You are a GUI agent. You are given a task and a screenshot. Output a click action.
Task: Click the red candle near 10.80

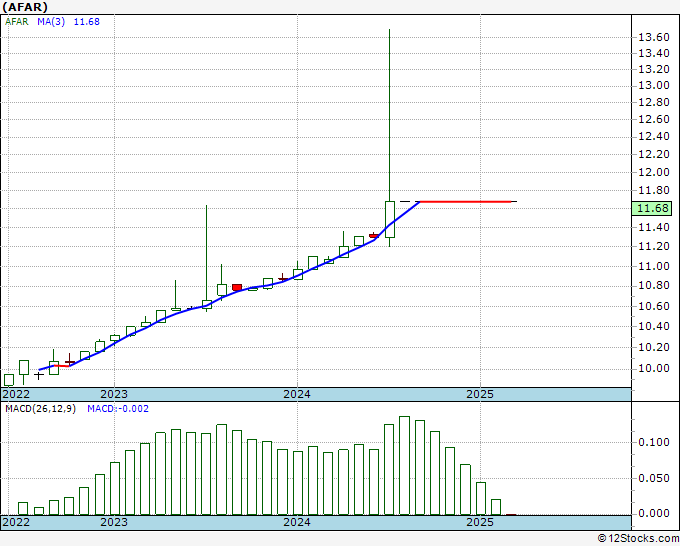237,287
